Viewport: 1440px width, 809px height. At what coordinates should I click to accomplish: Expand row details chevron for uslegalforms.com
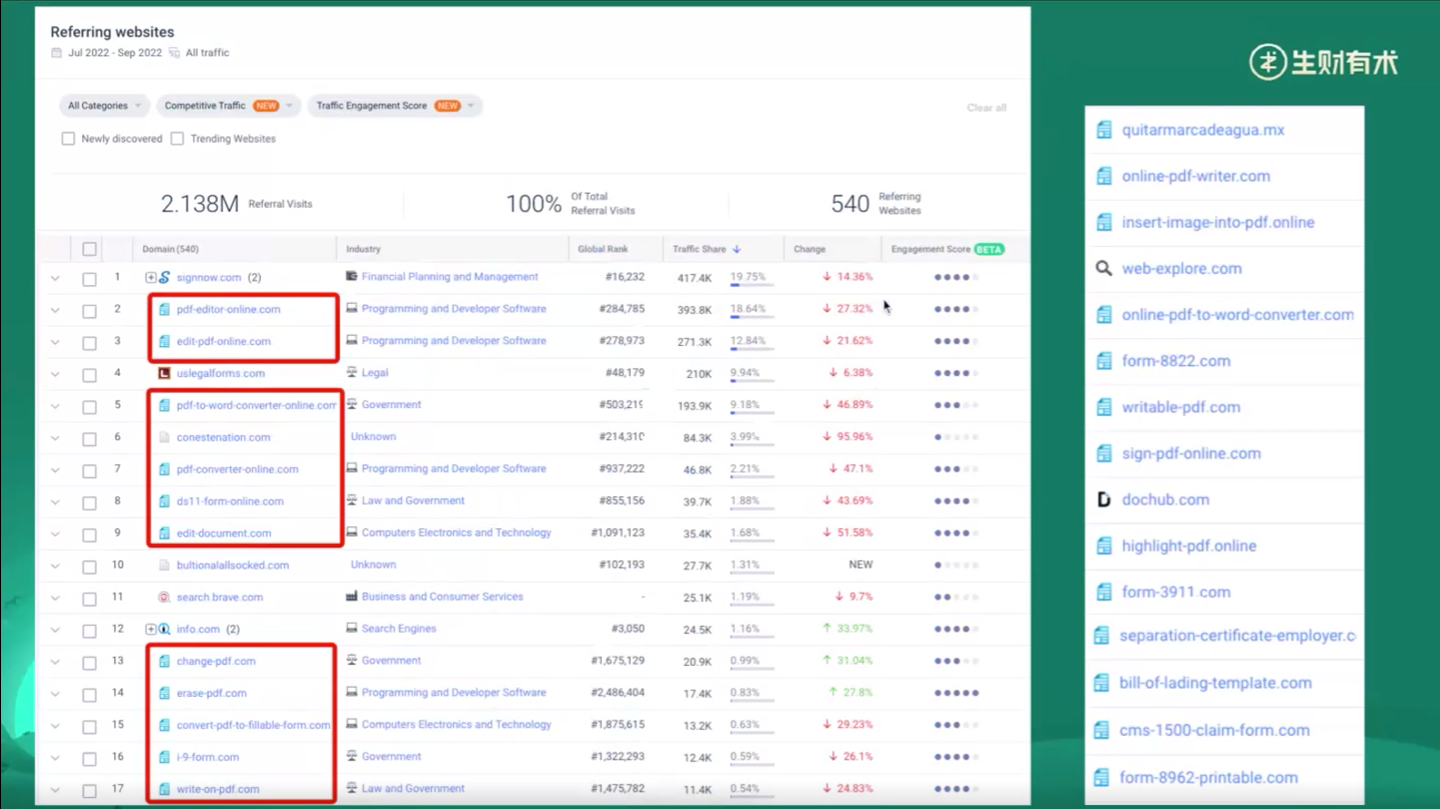(x=55, y=374)
